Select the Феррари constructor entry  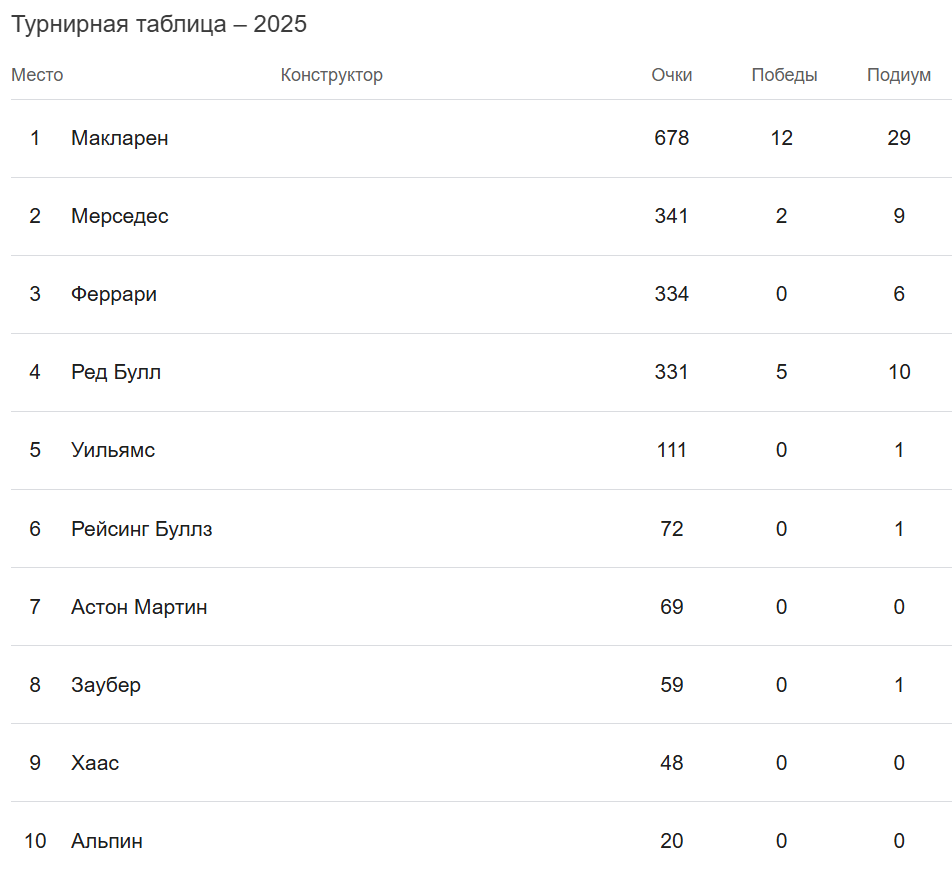pyautogui.click(x=113, y=294)
